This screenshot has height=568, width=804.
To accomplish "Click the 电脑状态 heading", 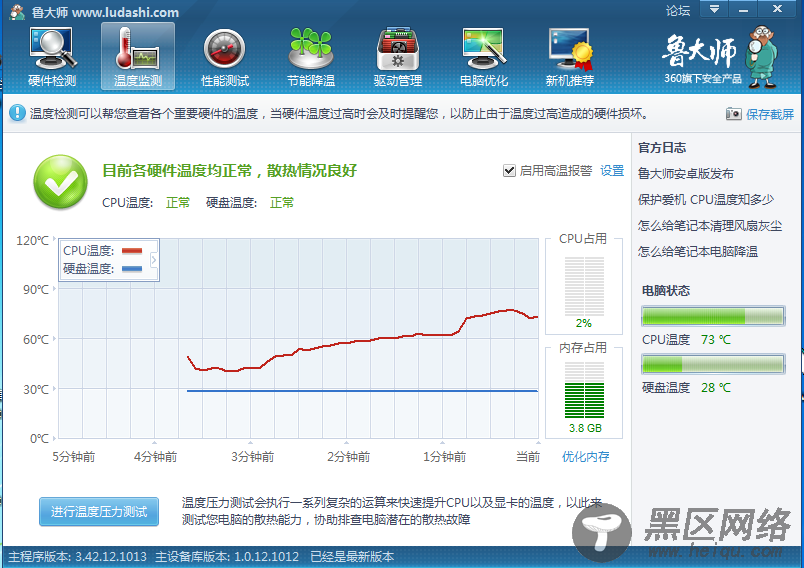I will point(666,291).
